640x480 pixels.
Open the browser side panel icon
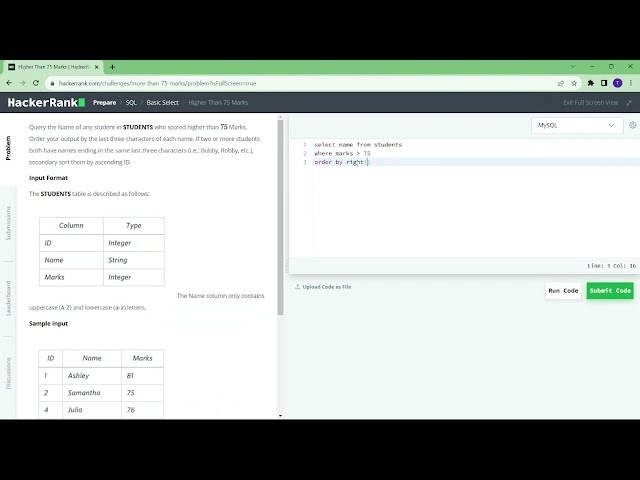click(604, 83)
